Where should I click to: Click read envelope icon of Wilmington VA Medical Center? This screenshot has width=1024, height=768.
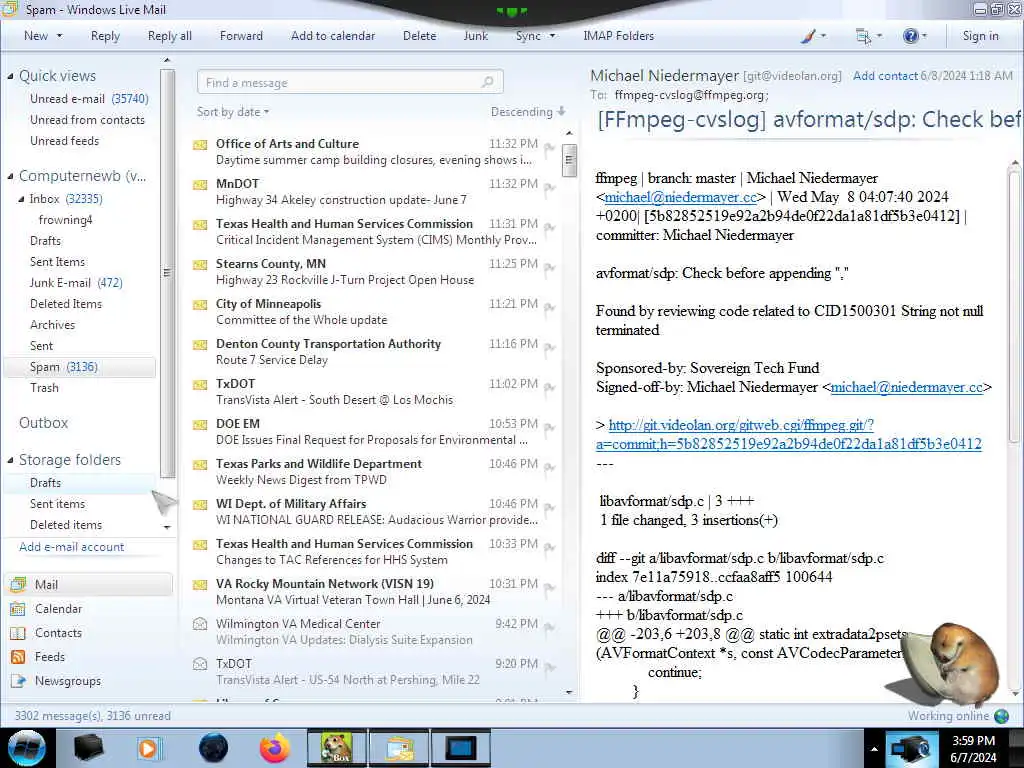pyautogui.click(x=200, y=624)
